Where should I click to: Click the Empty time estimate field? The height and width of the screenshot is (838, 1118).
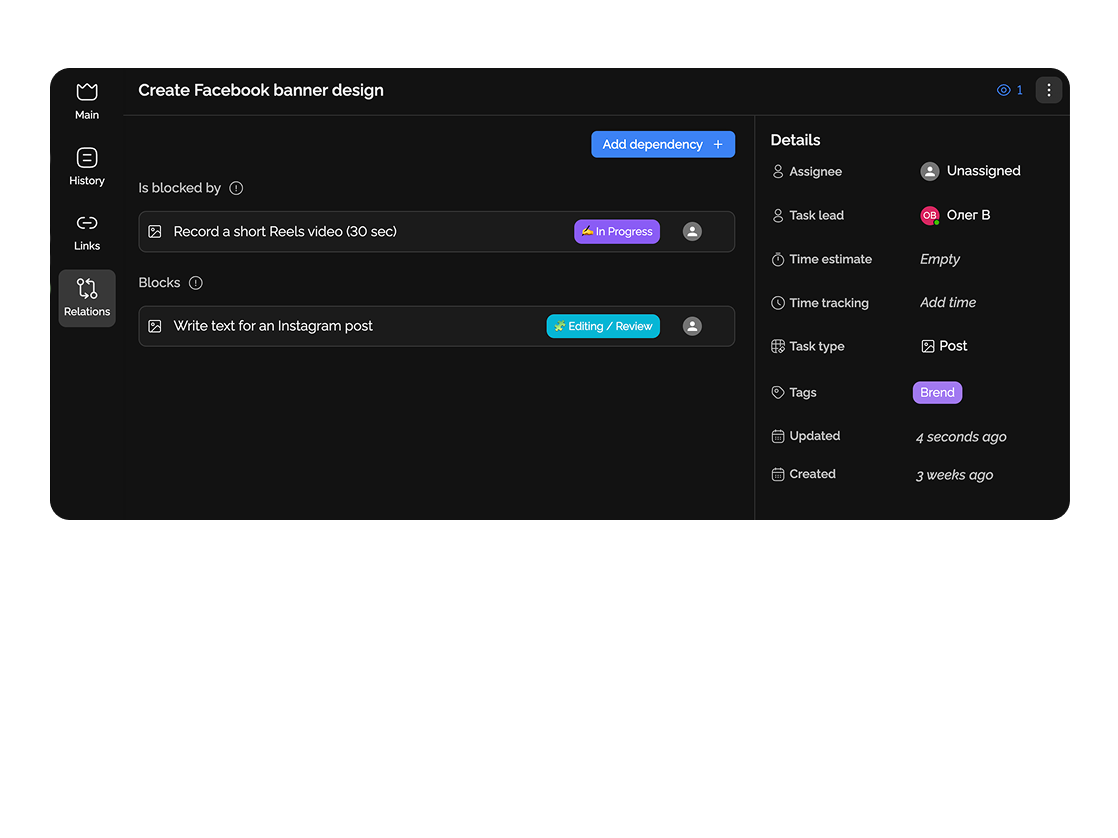(x=939, y=259)
